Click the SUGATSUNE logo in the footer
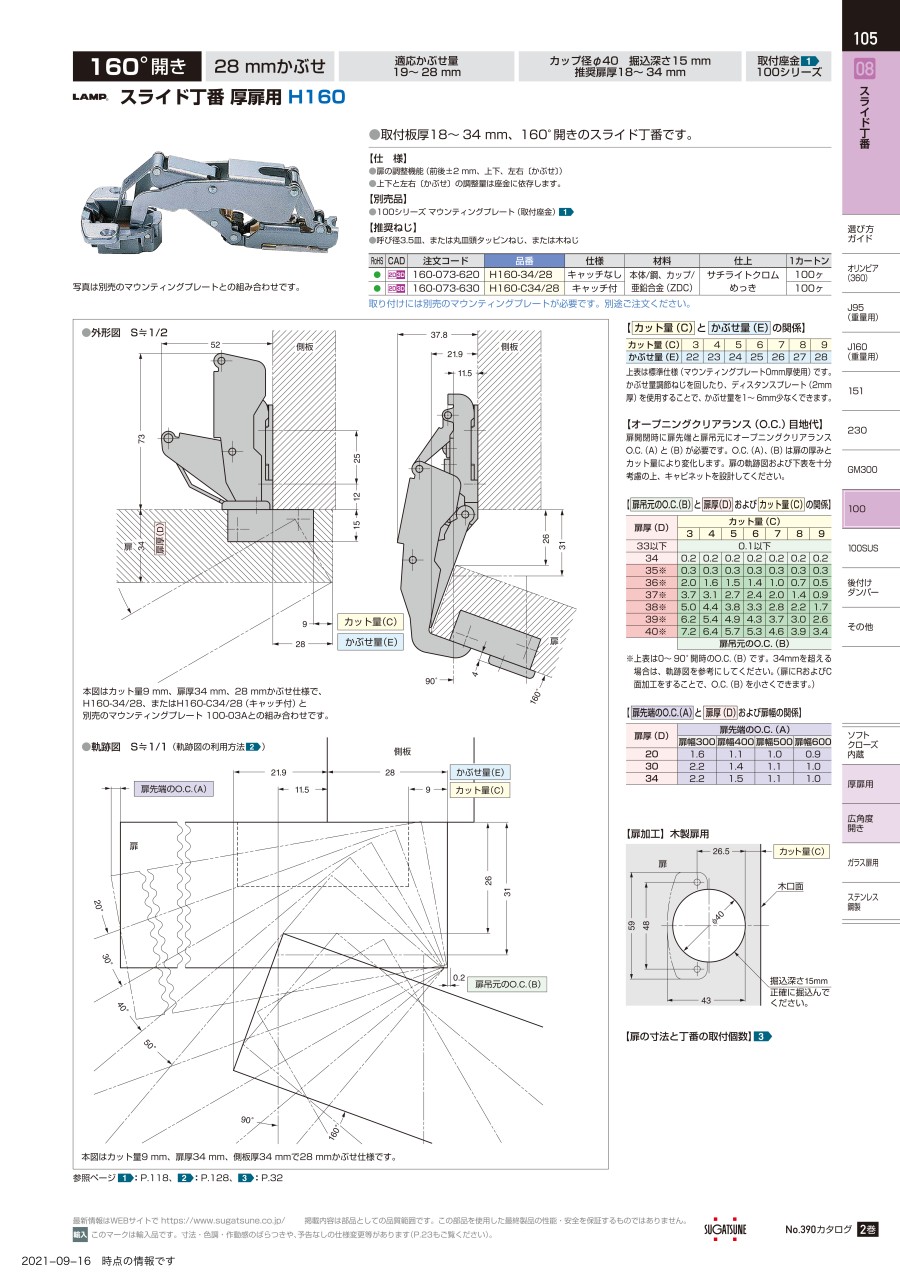Image resolution: width=900 pixels, height=1272 pixels. tap(725, 1229)
